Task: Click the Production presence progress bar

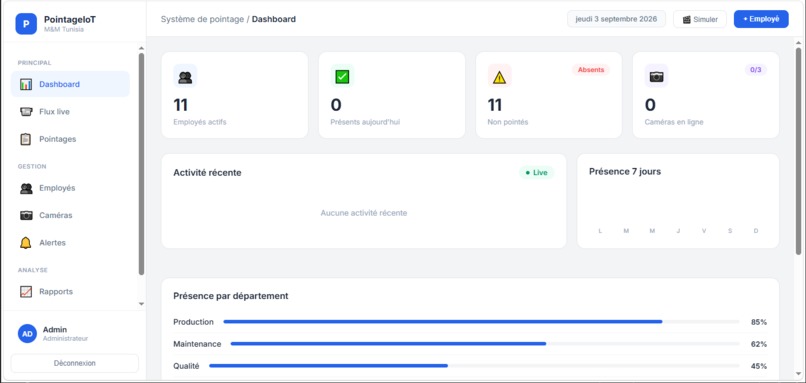Action: coord(481,322)
